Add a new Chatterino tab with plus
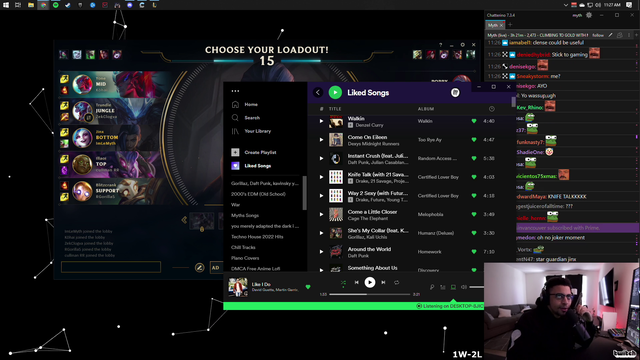The image size is (640, 360). pyautogui.click(x=510, y=25)
